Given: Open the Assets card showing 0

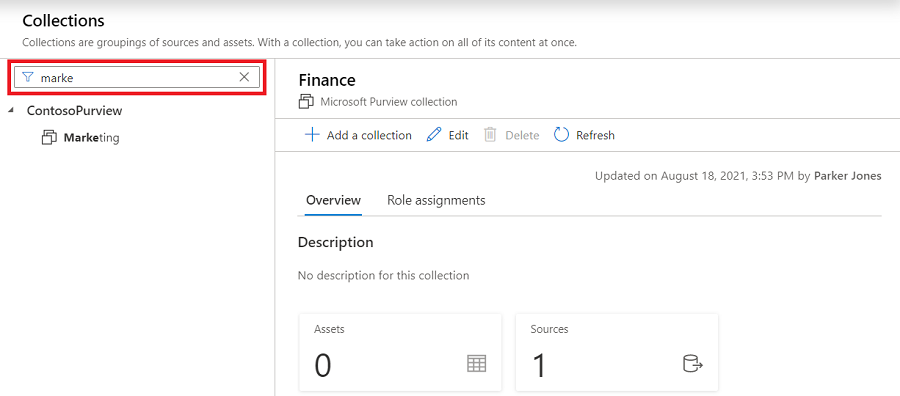Looking at the screenshot, I should pyautogui.click(x=400, y=352).
